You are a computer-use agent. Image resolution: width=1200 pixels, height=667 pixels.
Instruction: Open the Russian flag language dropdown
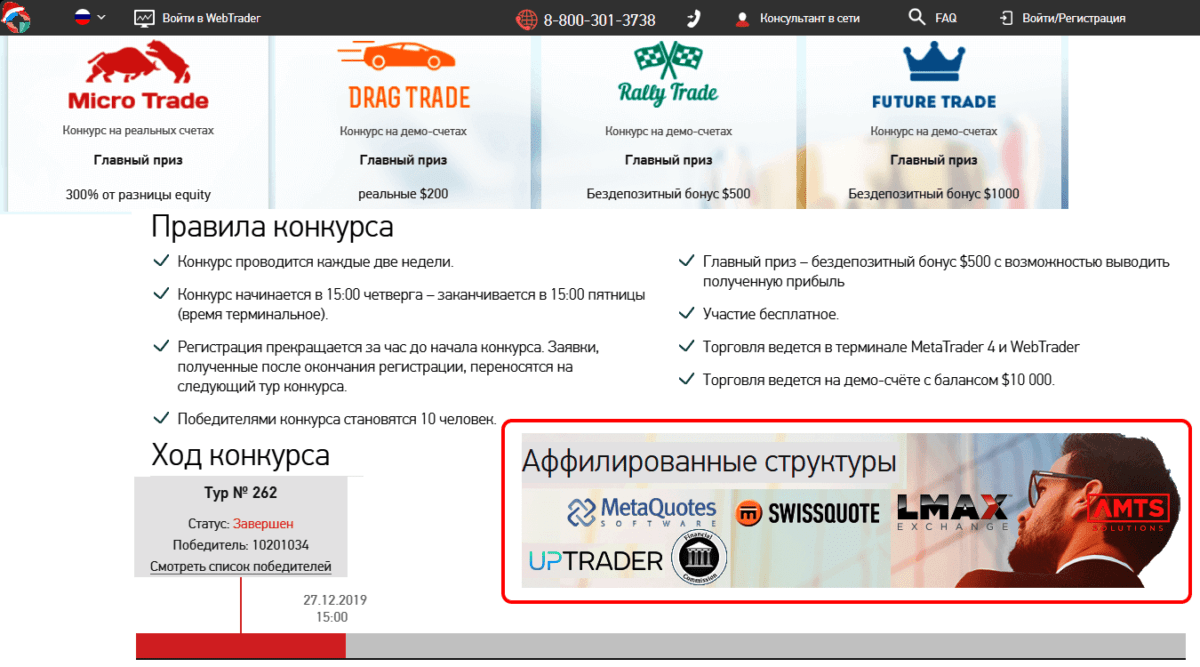tap(89, 18)
